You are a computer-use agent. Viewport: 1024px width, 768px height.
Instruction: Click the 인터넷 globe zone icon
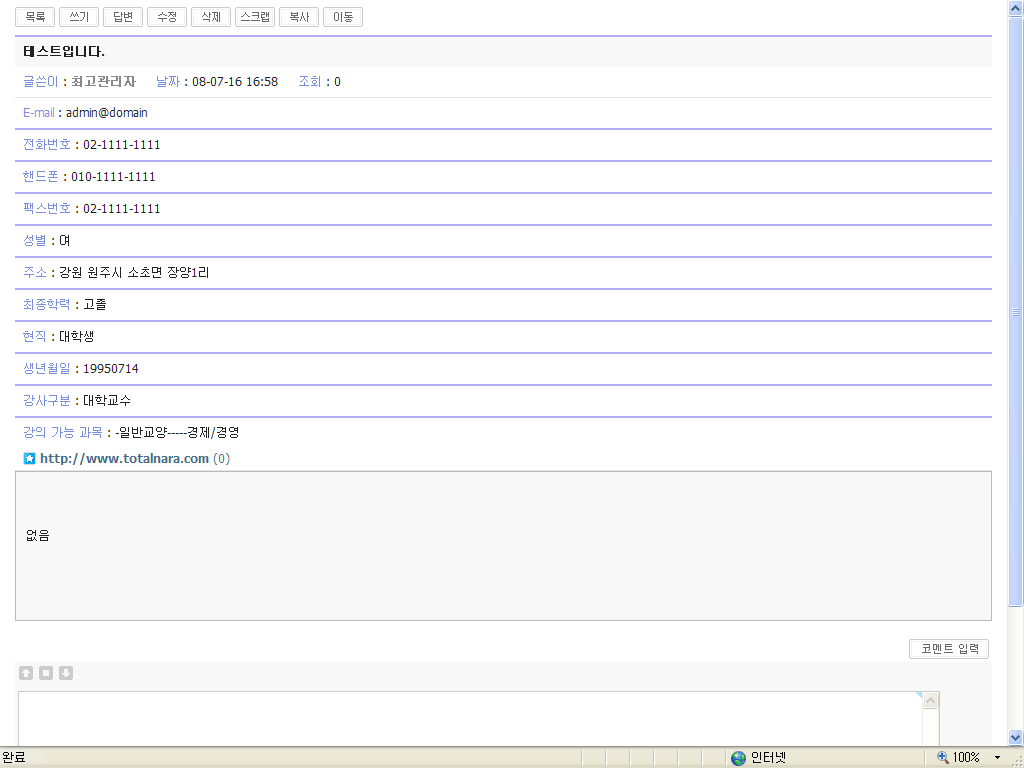coord(739,758)
